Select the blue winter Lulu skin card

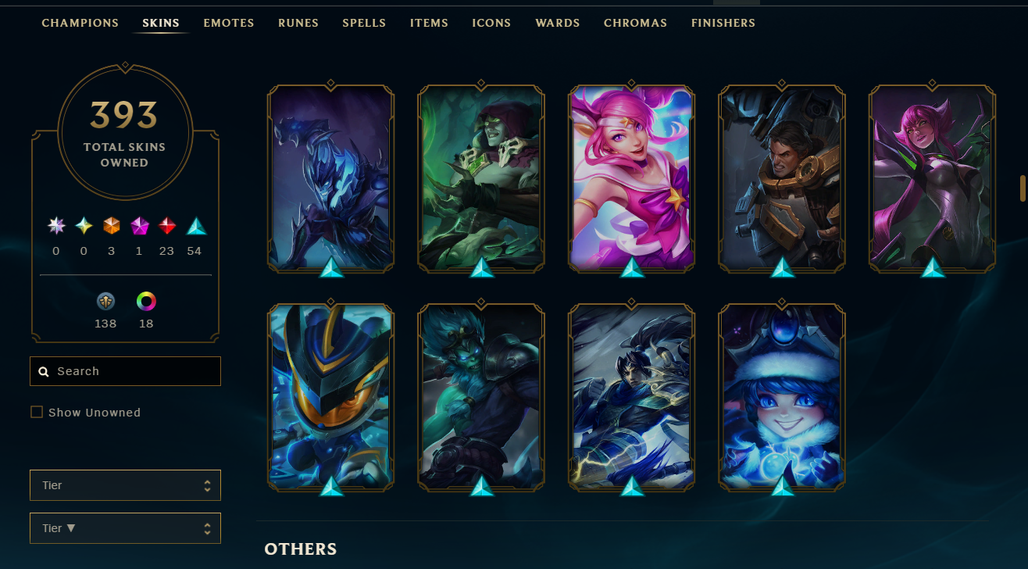[781, 397]
